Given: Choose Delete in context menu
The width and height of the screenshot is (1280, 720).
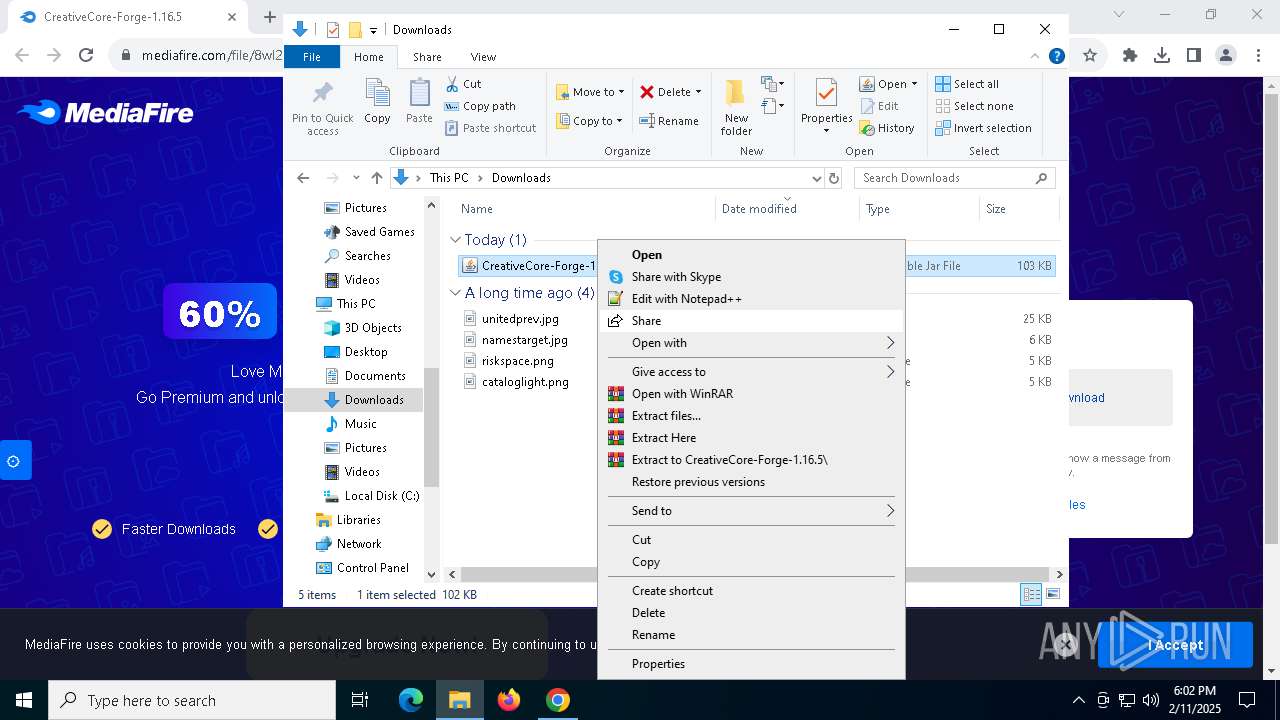Looking at the screenshot, I should (752, 613).
